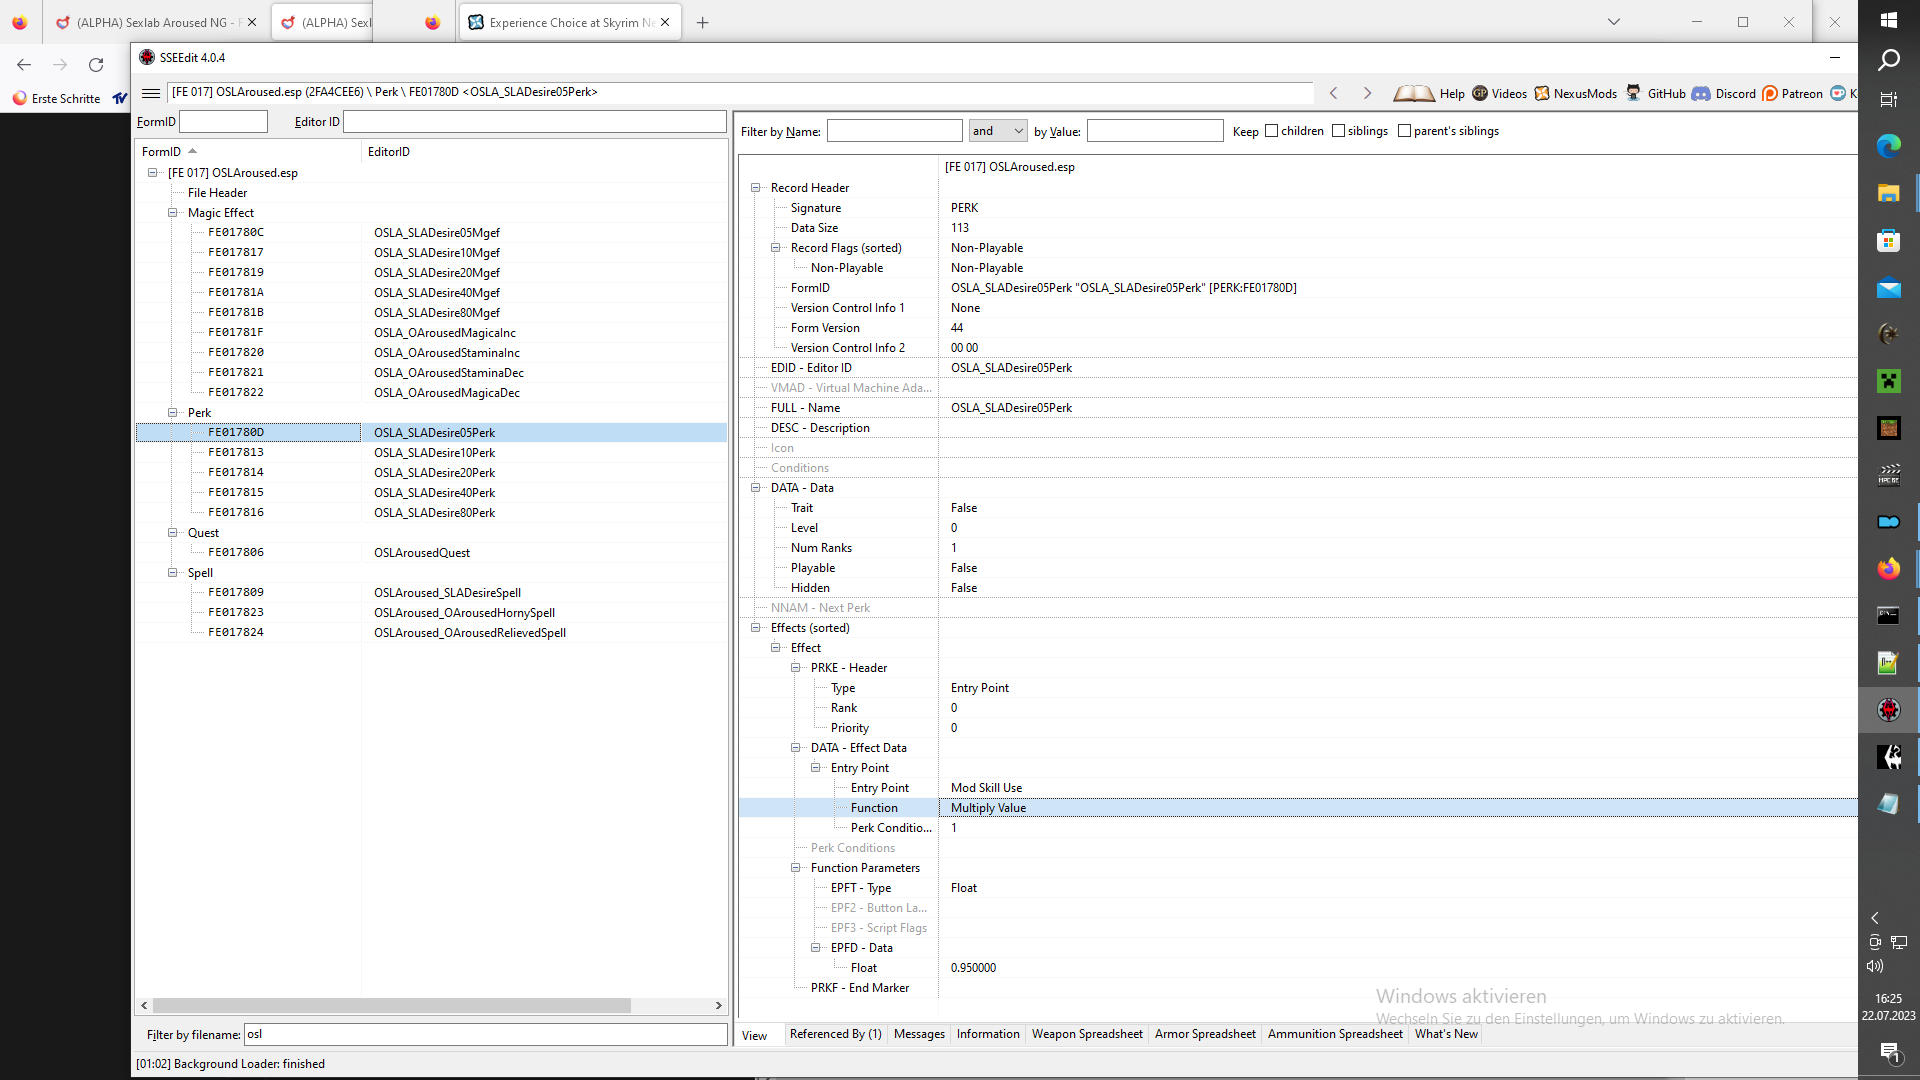This screenshot has height=1080, width=1920.
Task: Click the tree horizontal scrollbar thumb
Action: coord(391,1005)
